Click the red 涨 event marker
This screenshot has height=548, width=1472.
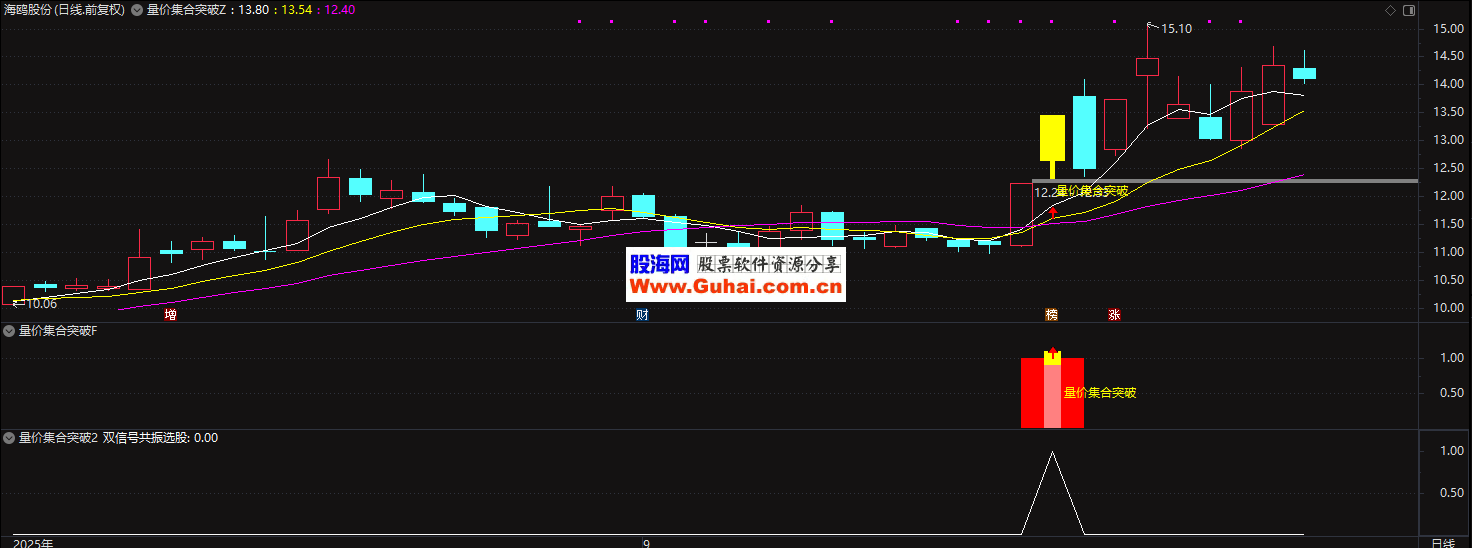[x=1114, y=315]
